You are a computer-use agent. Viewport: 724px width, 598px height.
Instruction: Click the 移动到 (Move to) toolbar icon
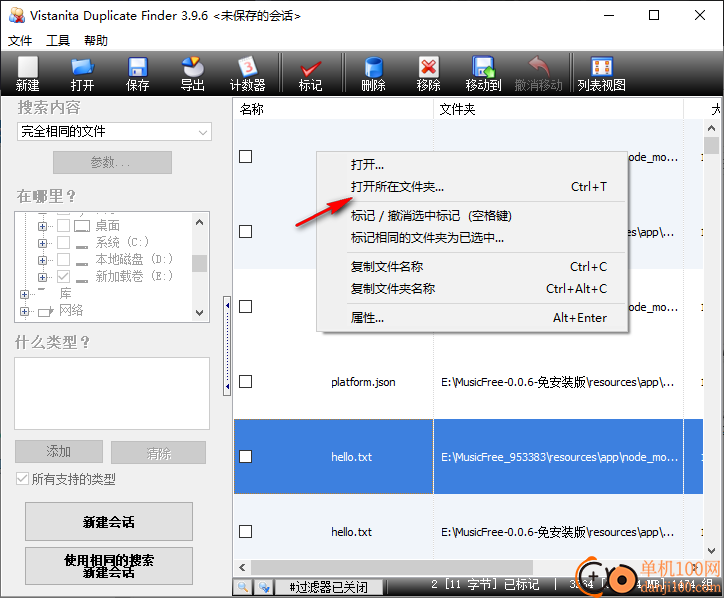483,74
